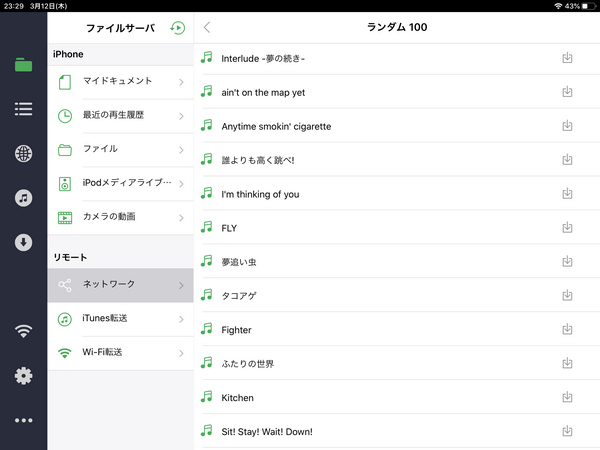Go back using the arrow beside ランダム 100

click(207, 27)
